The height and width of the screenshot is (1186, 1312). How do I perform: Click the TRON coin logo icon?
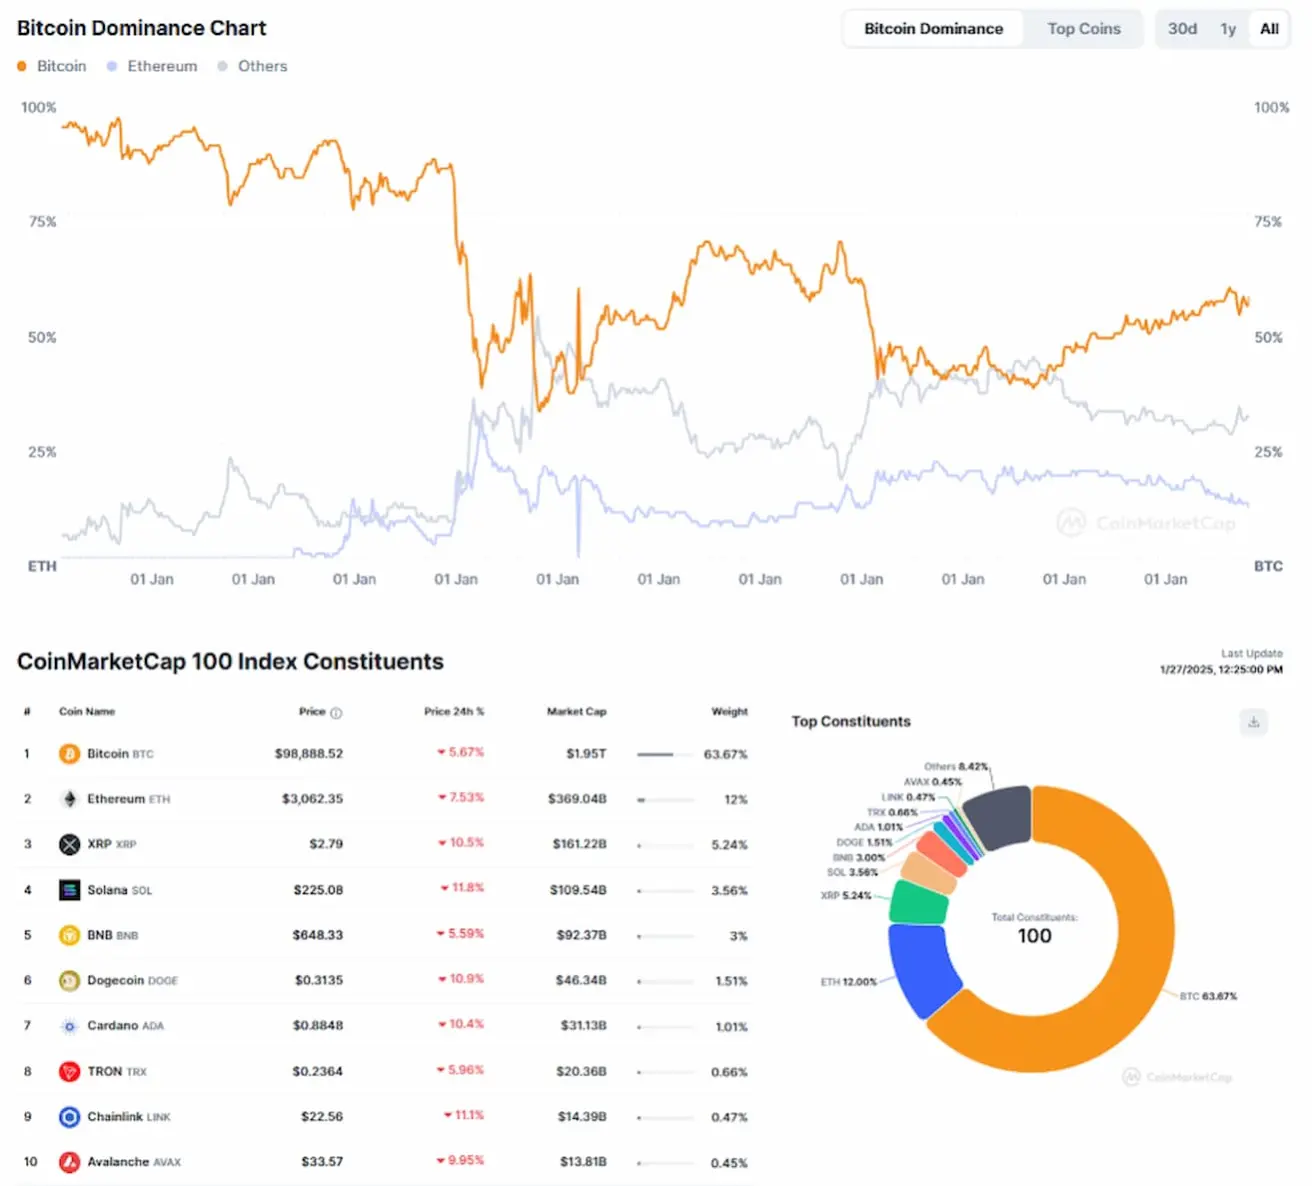pyautogui.click(x=69, y=1072)
